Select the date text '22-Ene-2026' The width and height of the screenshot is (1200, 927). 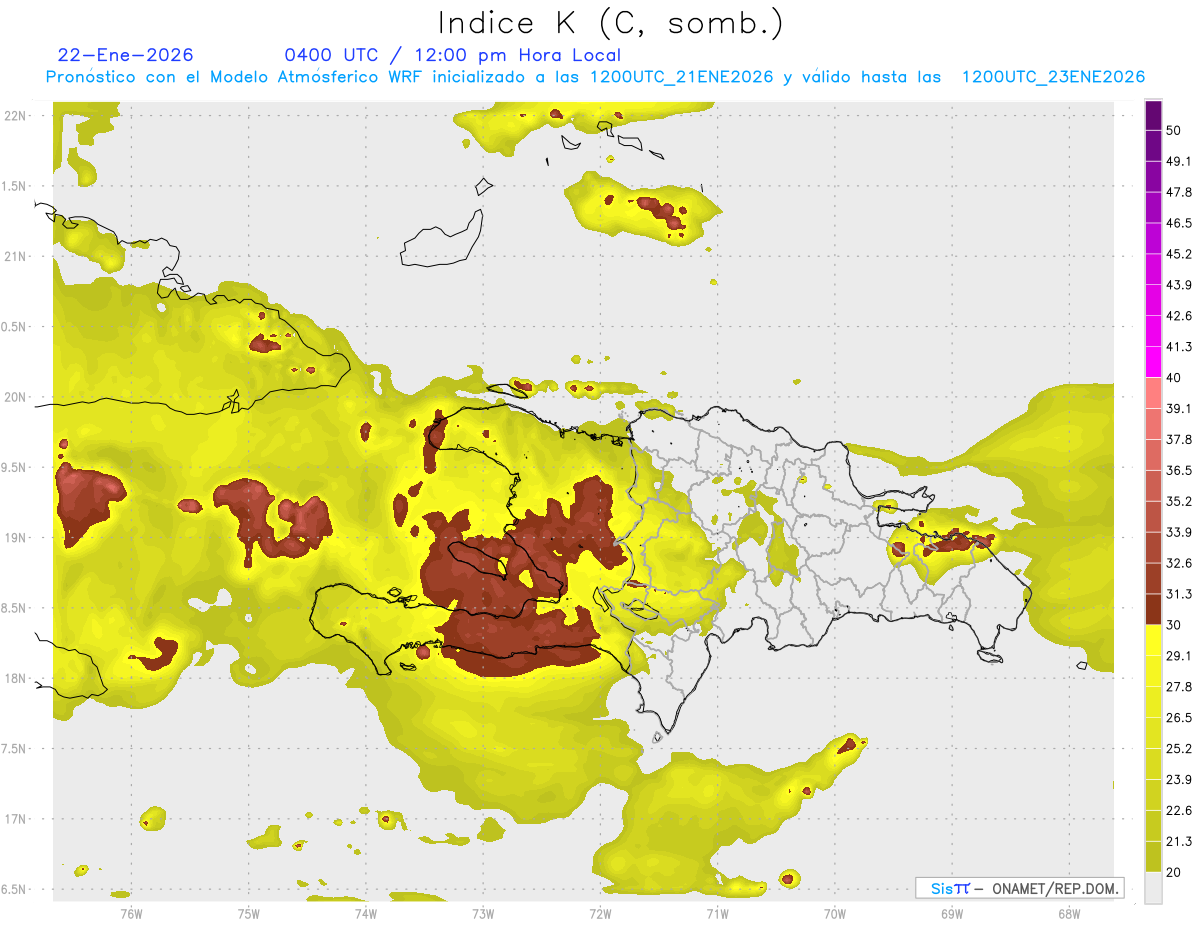[126, 55]
